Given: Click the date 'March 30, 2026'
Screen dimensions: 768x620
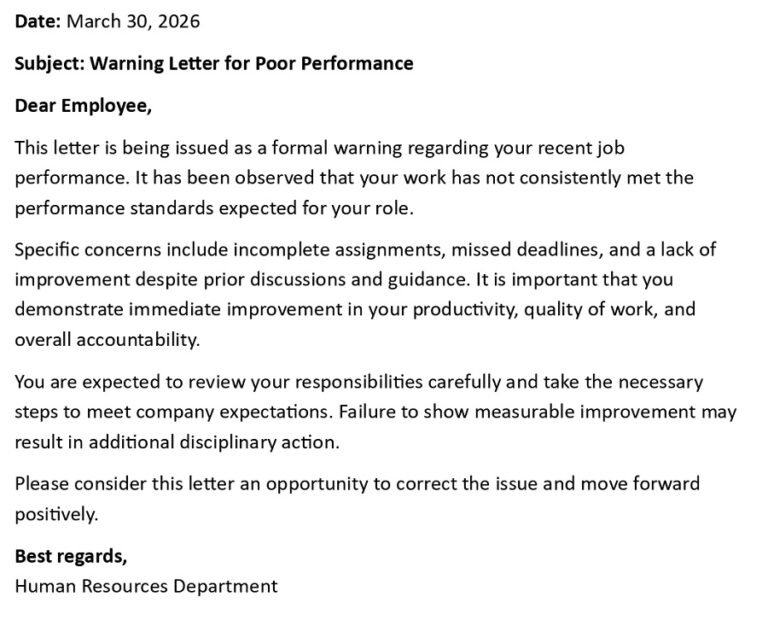Looking at the screenshot, I should pos(133,21).
